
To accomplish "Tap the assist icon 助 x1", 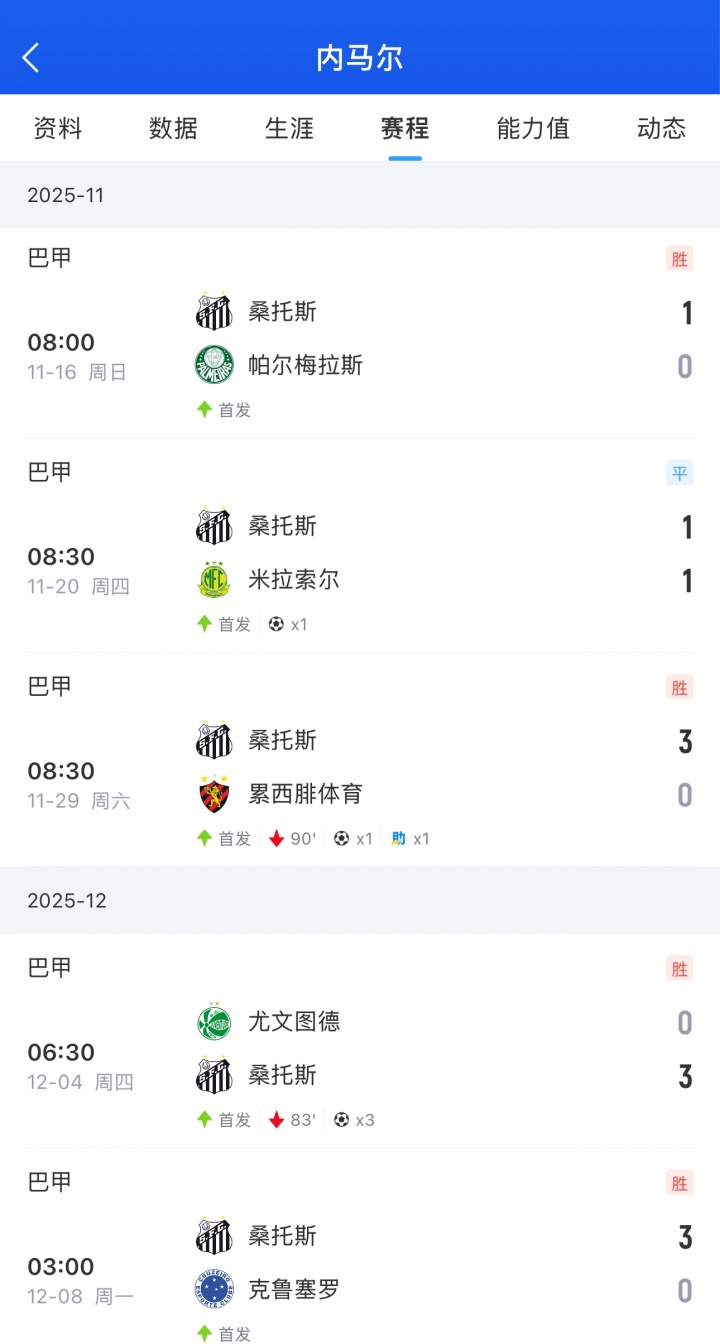I will (399, 839).
